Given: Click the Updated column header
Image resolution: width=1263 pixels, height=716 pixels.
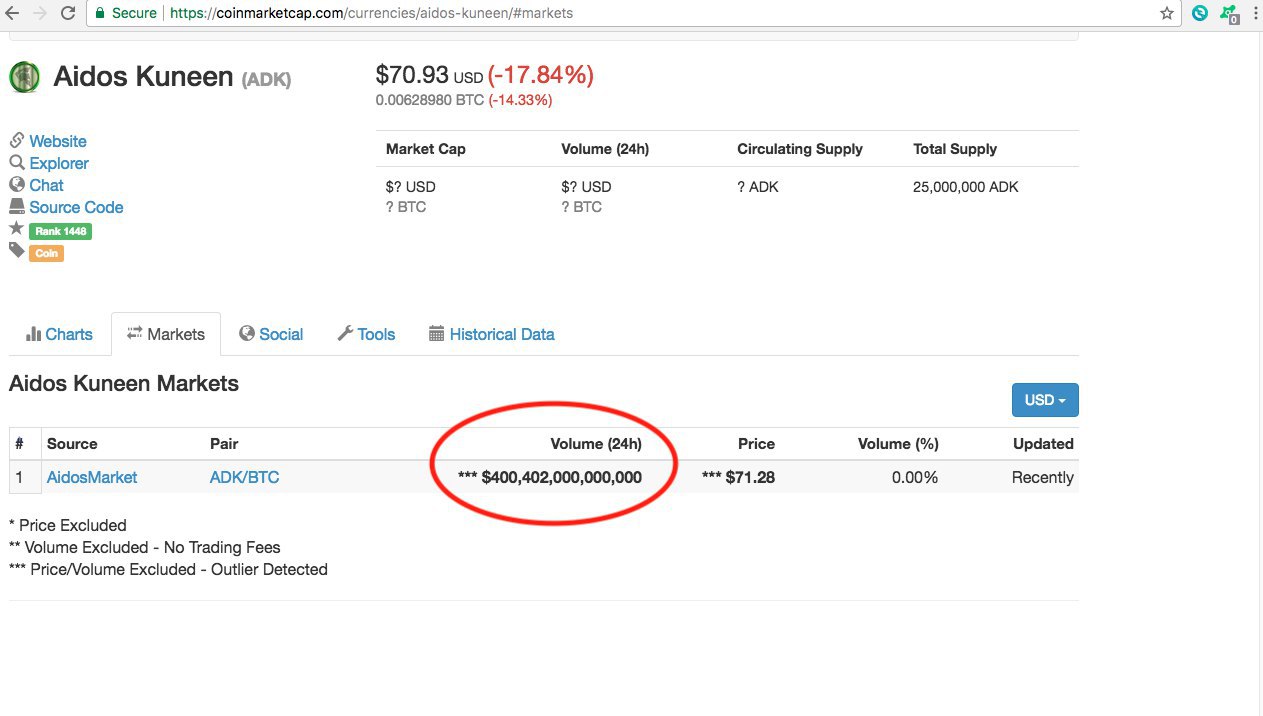Looking at the screenshot, I should (x=1043, y=443).
